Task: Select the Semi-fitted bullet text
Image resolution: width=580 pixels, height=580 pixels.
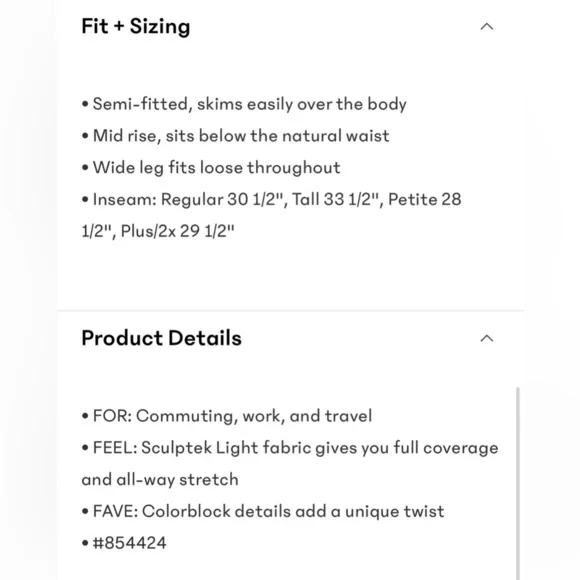Action: coord(244,104)
